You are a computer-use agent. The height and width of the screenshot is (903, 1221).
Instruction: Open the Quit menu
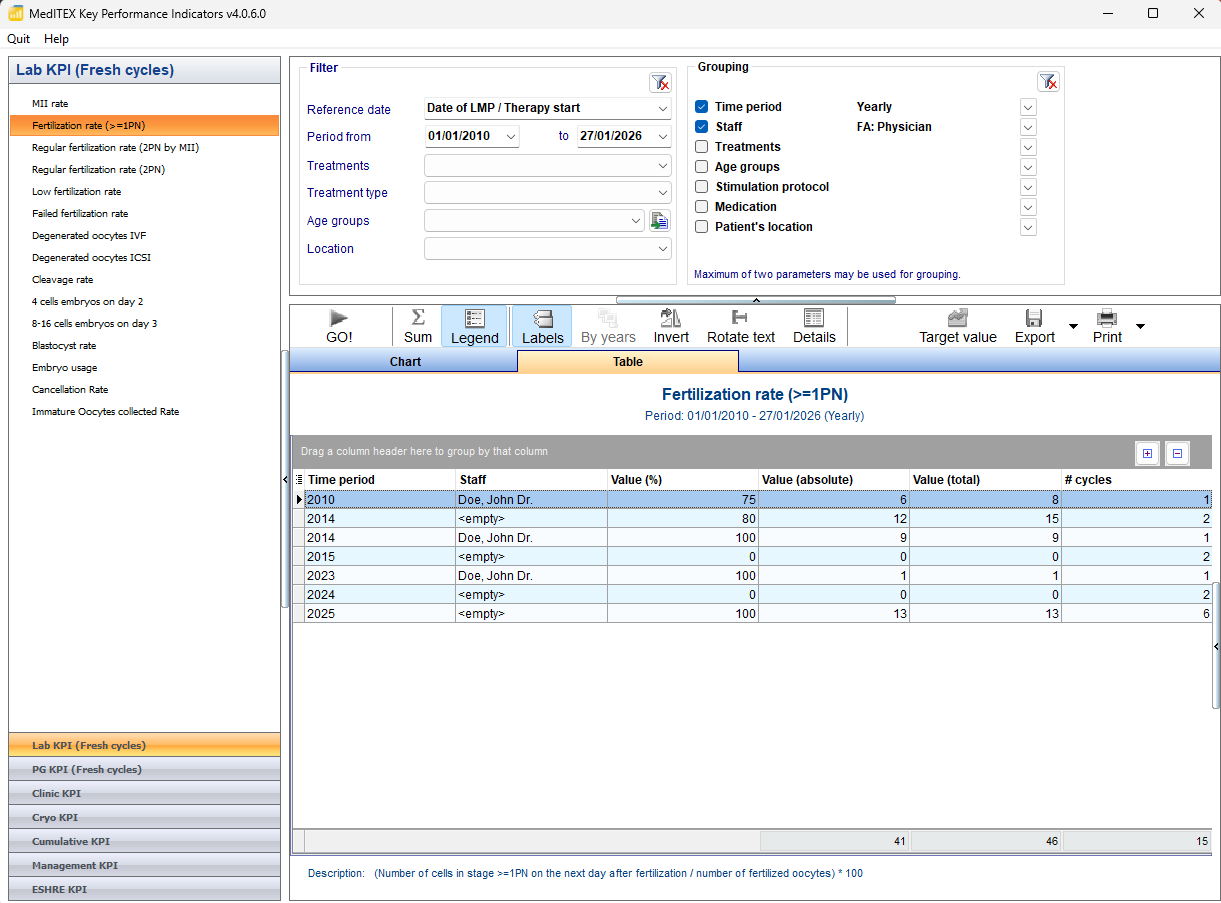[x=19, y=39]
